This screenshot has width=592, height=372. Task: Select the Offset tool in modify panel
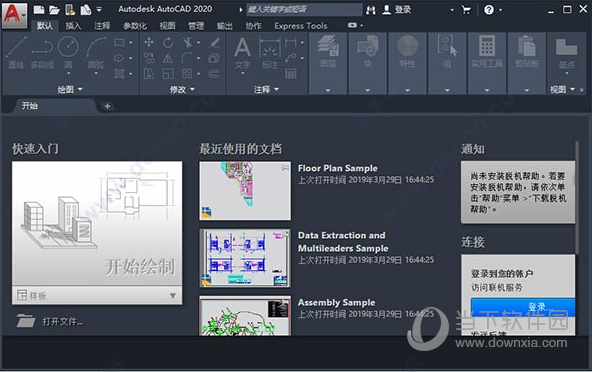click(x=214, y=74)
